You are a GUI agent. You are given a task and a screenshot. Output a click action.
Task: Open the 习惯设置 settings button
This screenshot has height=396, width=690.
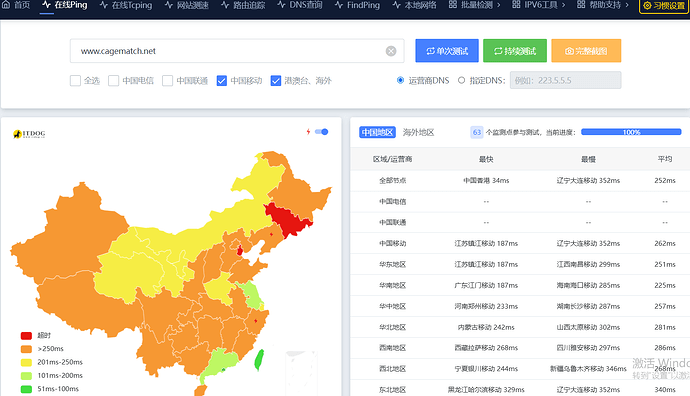[x=664, y=6]
